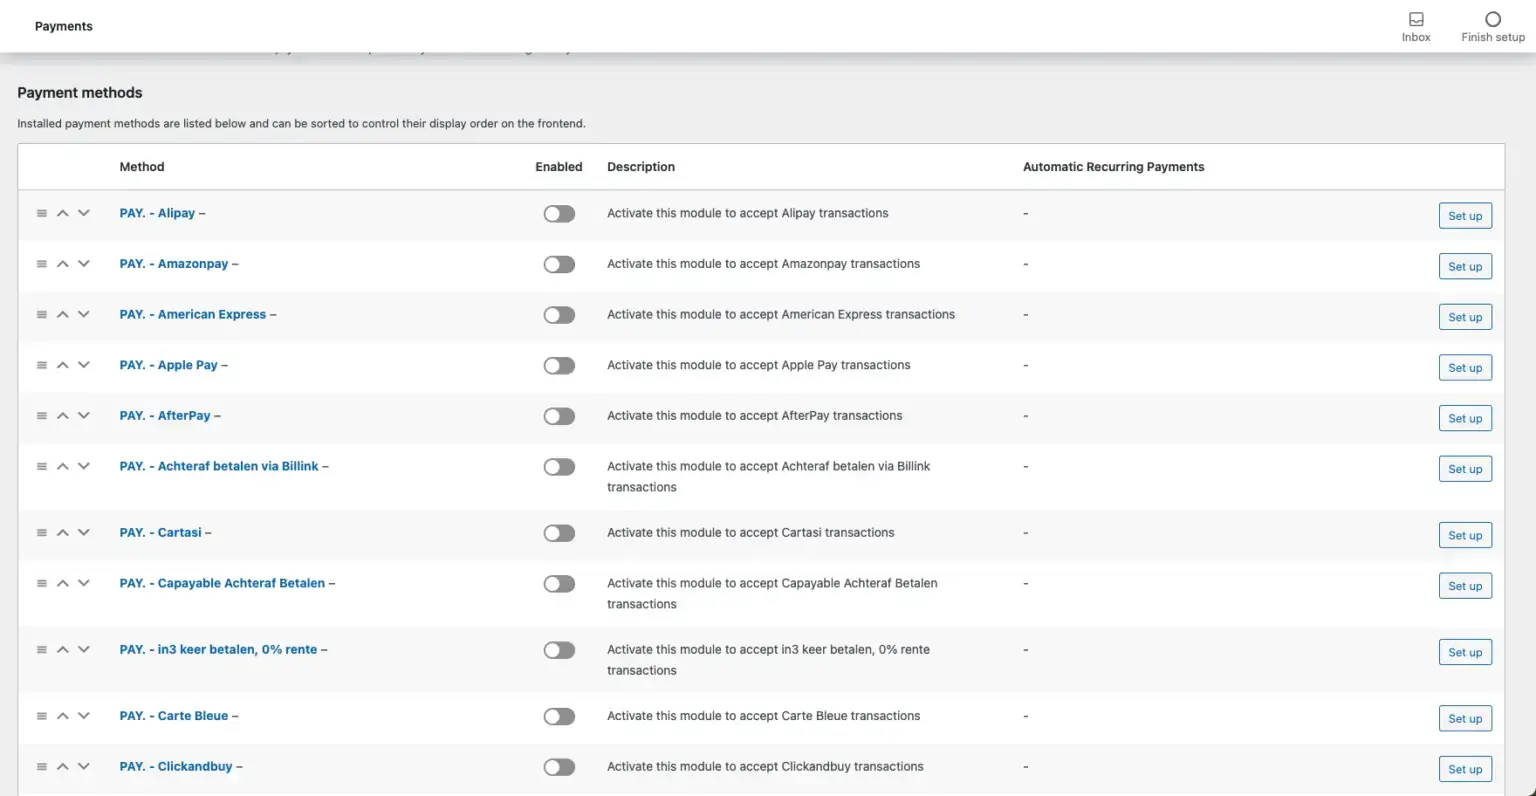Click Set up for Achteraf betalen via Billink
Image resolution: width=1536 pixels, height=796 pixels.
(1465, 469)
